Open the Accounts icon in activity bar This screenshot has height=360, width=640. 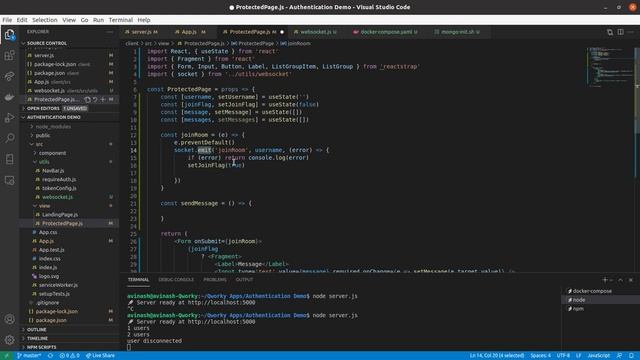[x=9, y=319]
